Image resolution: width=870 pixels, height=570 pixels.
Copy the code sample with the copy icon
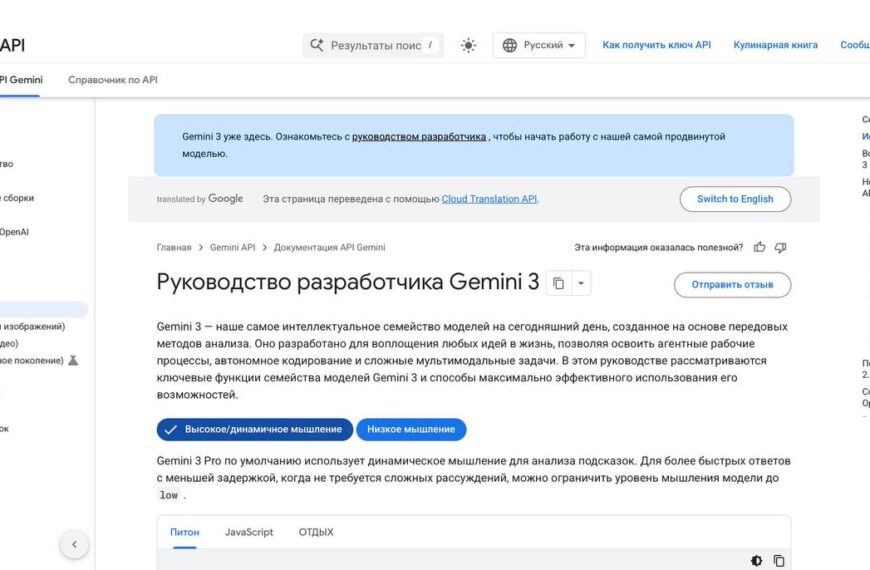point(779,561)
